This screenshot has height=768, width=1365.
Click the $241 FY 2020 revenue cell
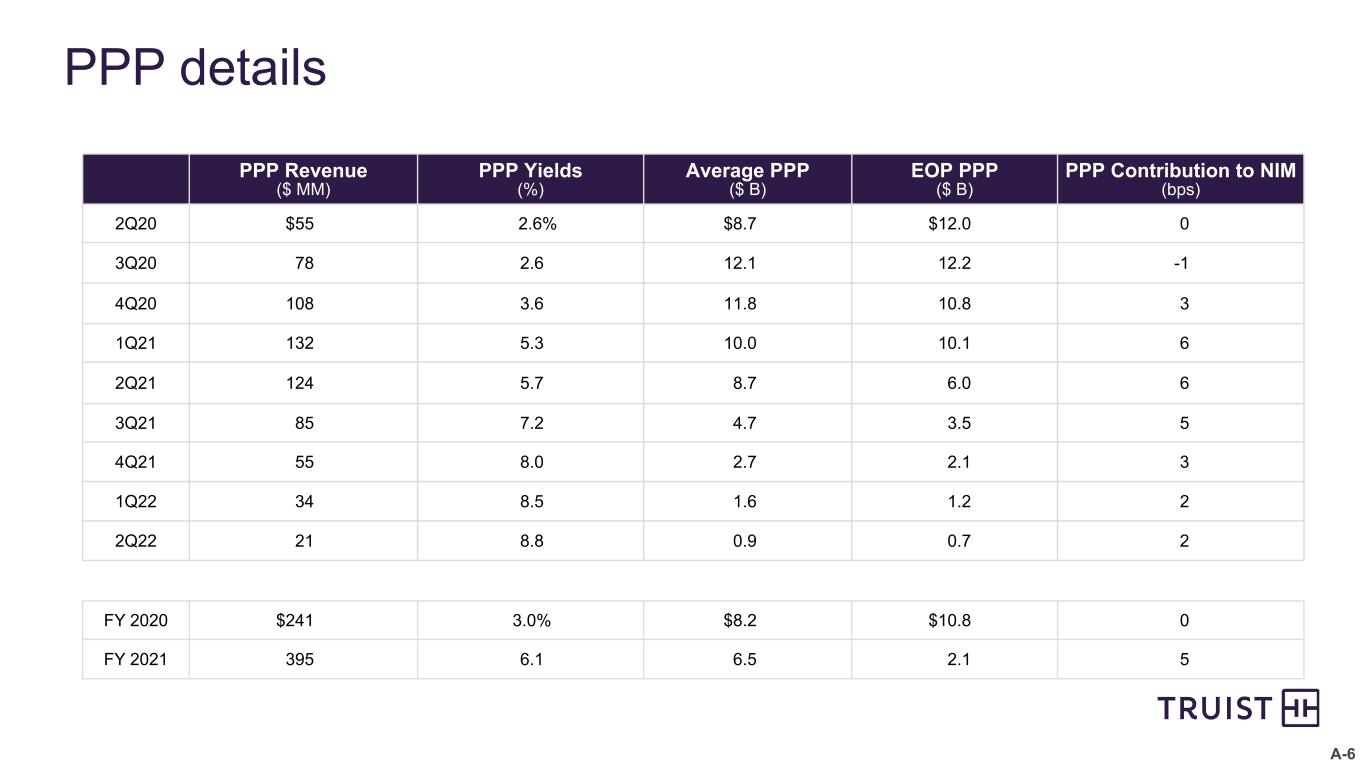pos(295,620)
